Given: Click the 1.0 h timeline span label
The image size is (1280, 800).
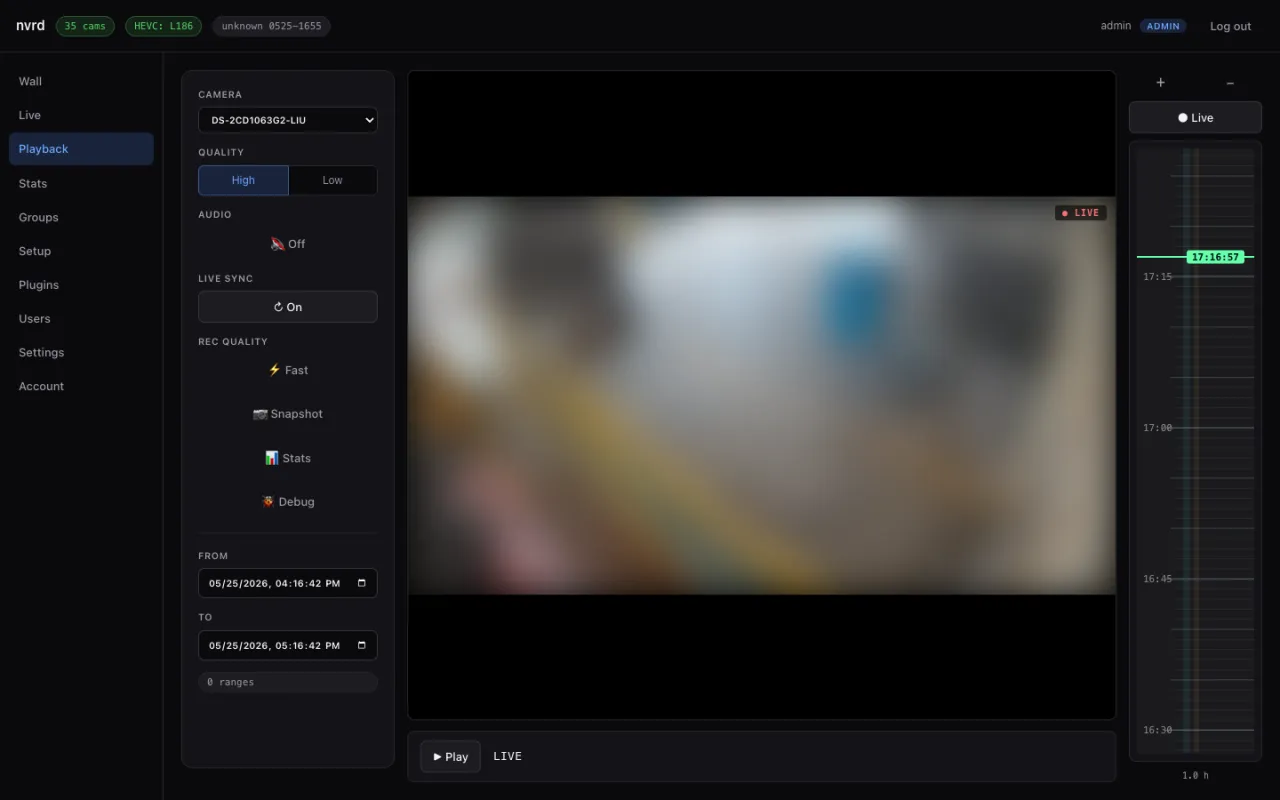Looking at the screenshot, I should pos(1195,775).
